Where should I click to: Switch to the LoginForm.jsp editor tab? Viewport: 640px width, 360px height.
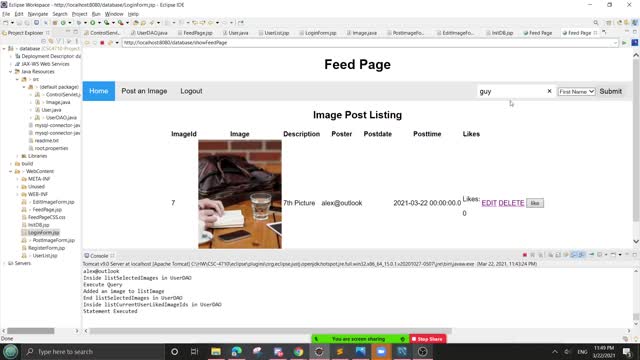[x=318, y=33]
